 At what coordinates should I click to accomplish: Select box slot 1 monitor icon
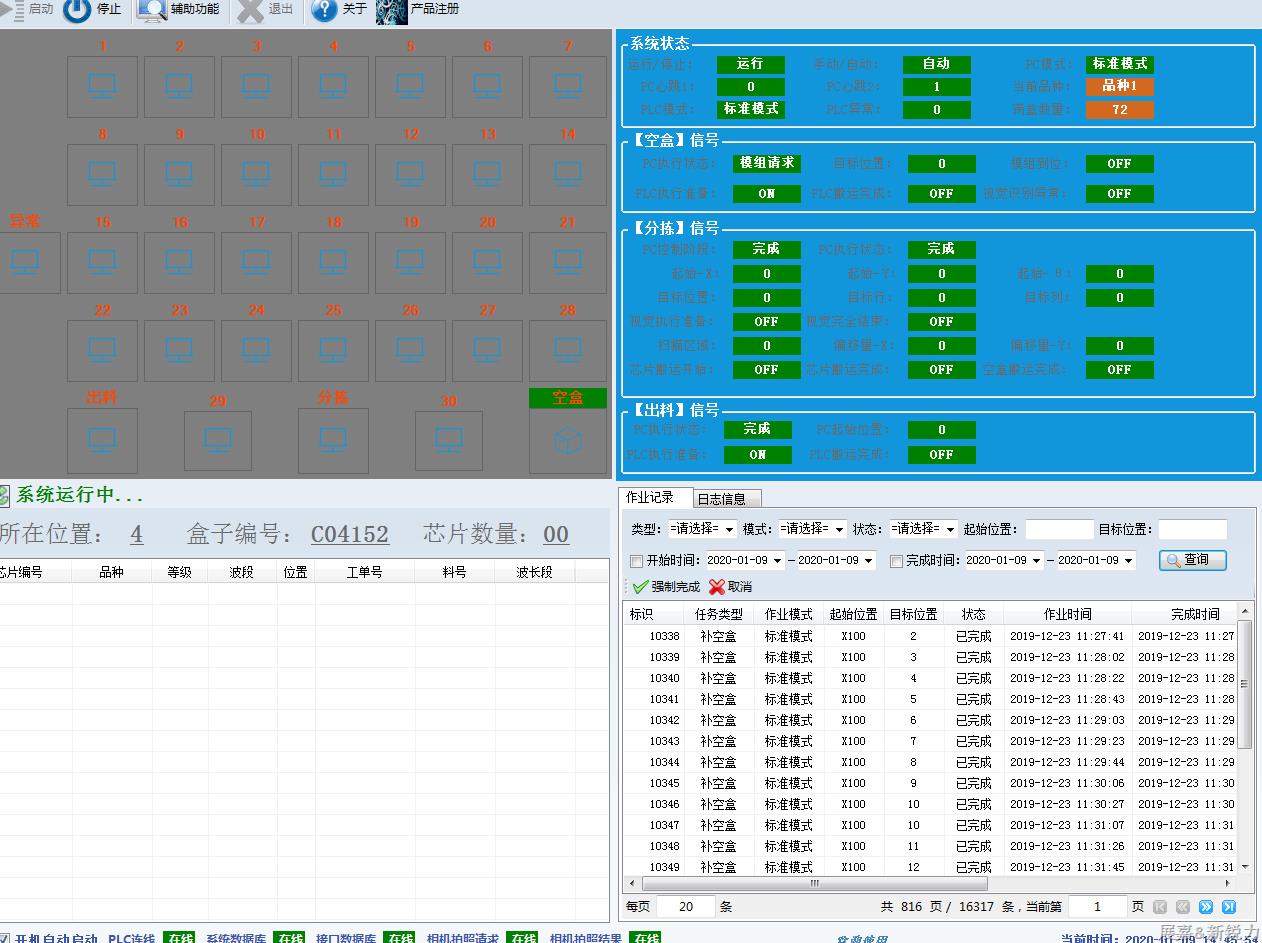coord(102,86)
